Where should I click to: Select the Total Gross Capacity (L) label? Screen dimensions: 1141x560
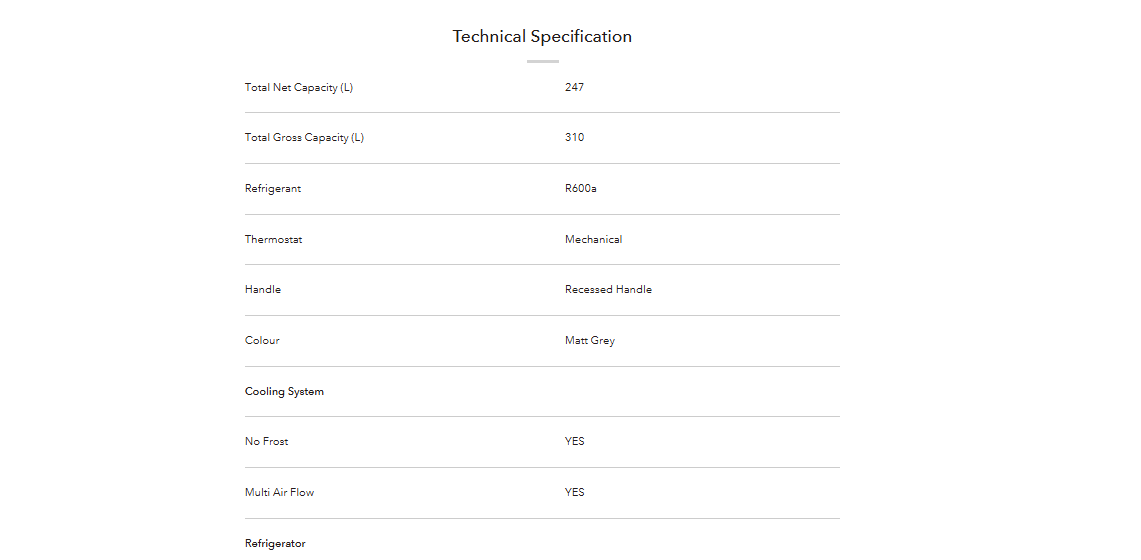click(x=304, y=137)
